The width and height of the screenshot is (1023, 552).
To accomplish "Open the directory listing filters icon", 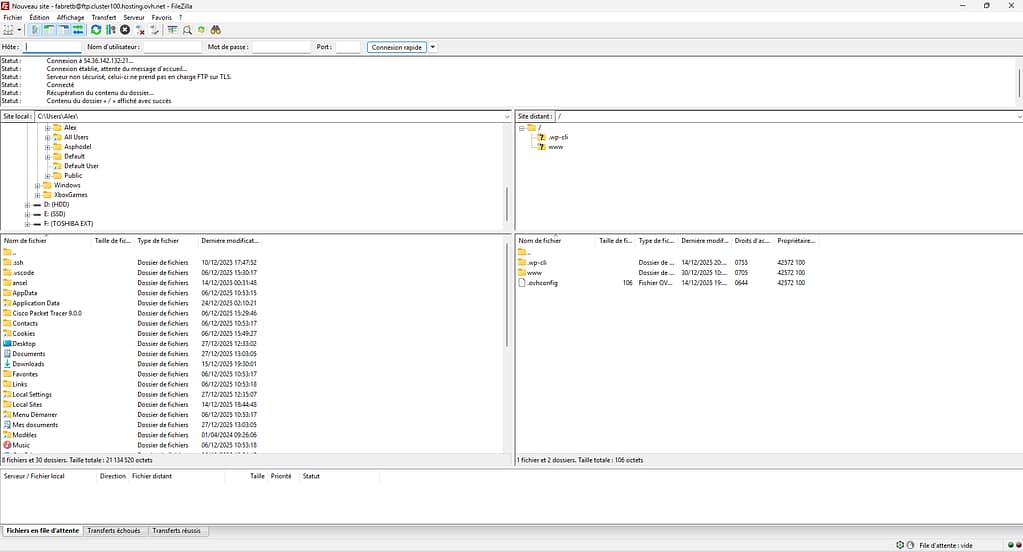I will (172, 30).
